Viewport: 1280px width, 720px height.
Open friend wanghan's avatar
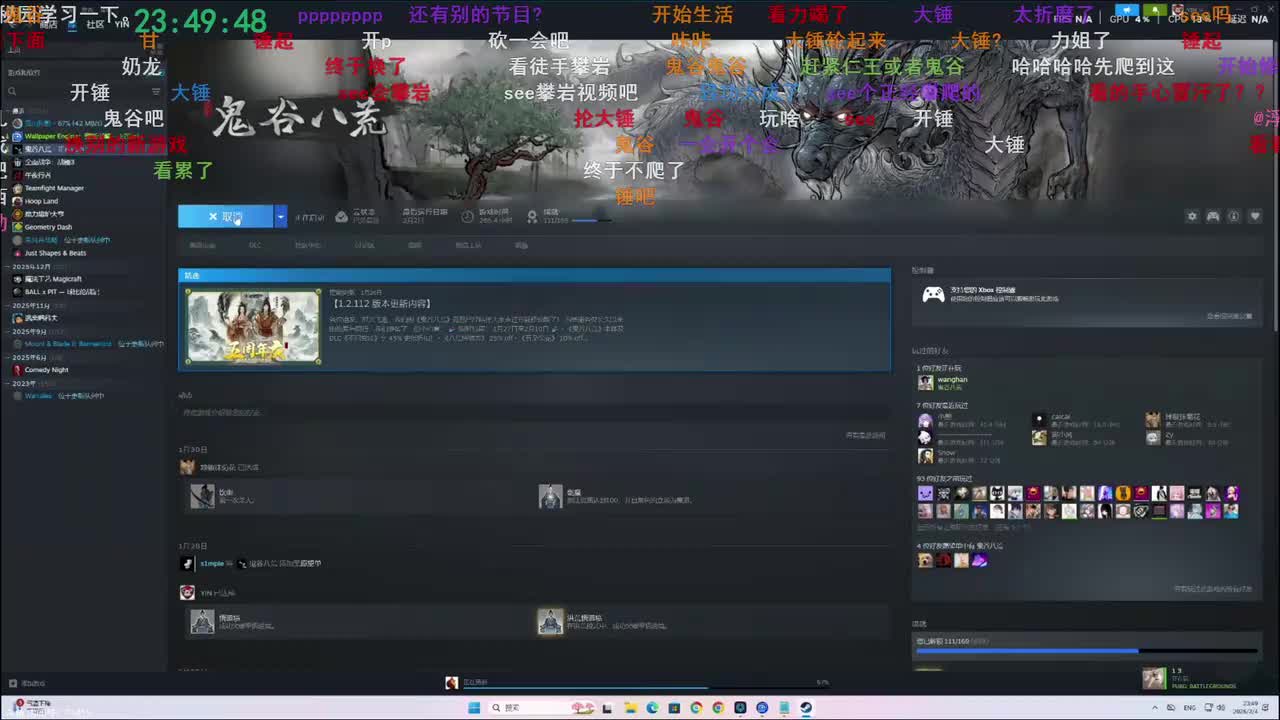coord(925,382)
